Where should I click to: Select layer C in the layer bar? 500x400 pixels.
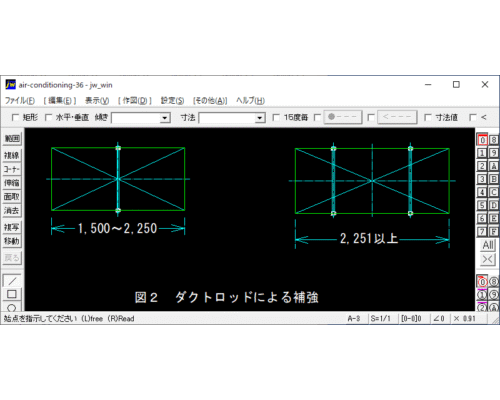point(494,192)
